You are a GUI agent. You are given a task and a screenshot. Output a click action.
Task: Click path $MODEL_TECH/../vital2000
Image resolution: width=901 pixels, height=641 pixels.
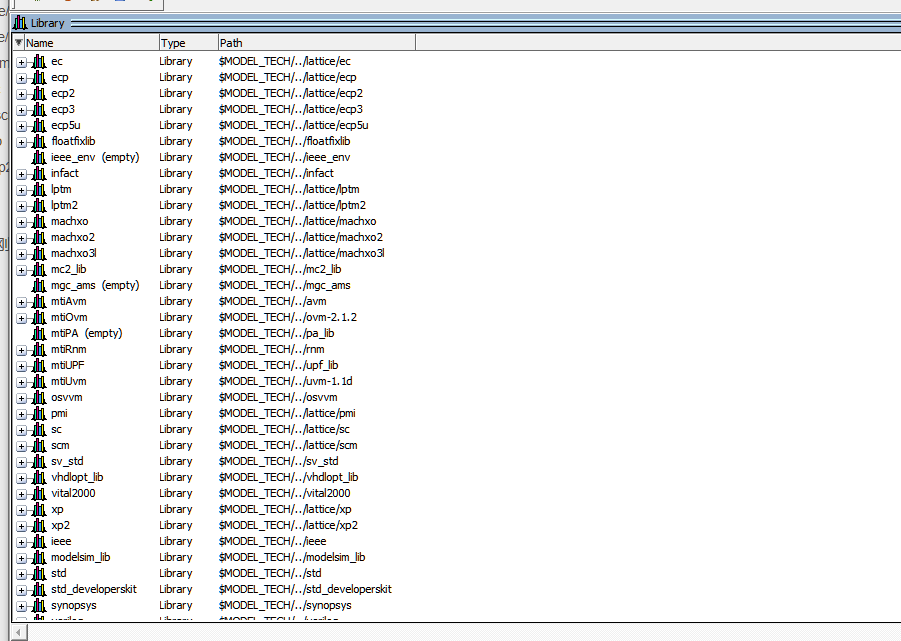pyautogui.click(x=284, y=493)
